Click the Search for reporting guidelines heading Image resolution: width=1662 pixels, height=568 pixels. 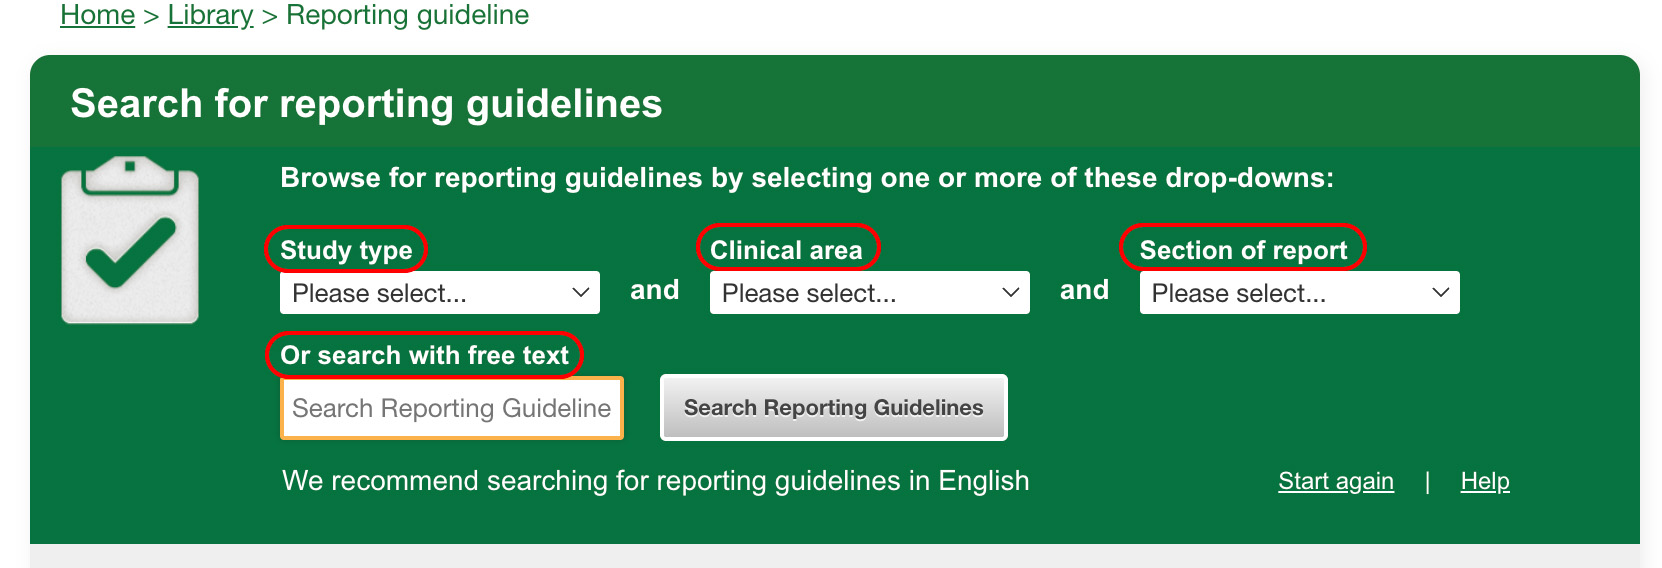point(366,104)
